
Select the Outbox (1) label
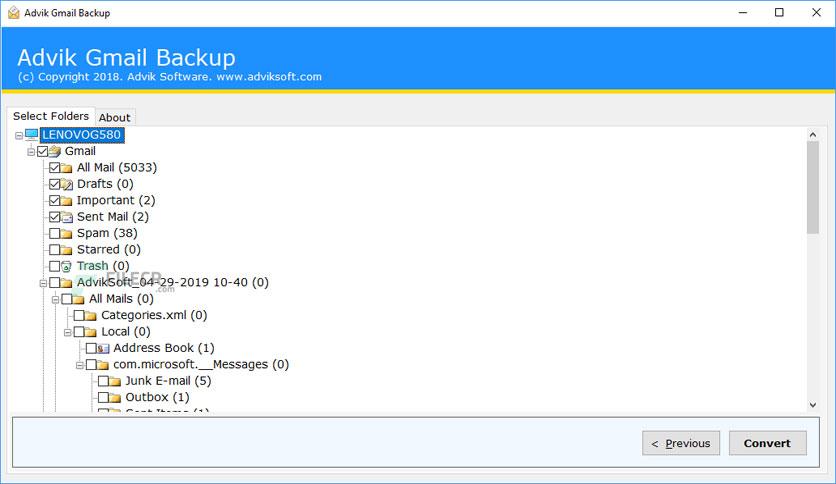(157, 398)
